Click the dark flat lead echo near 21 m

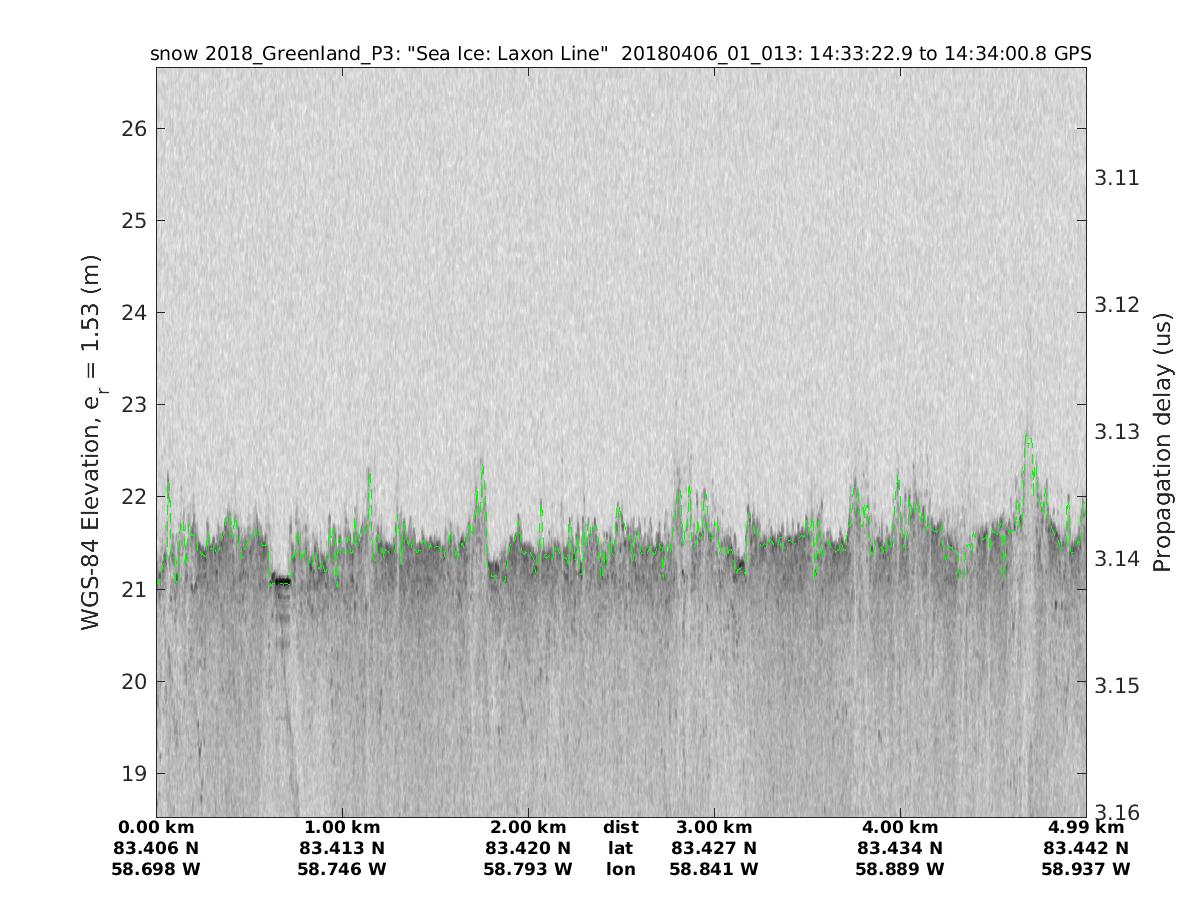click(283, 581)
